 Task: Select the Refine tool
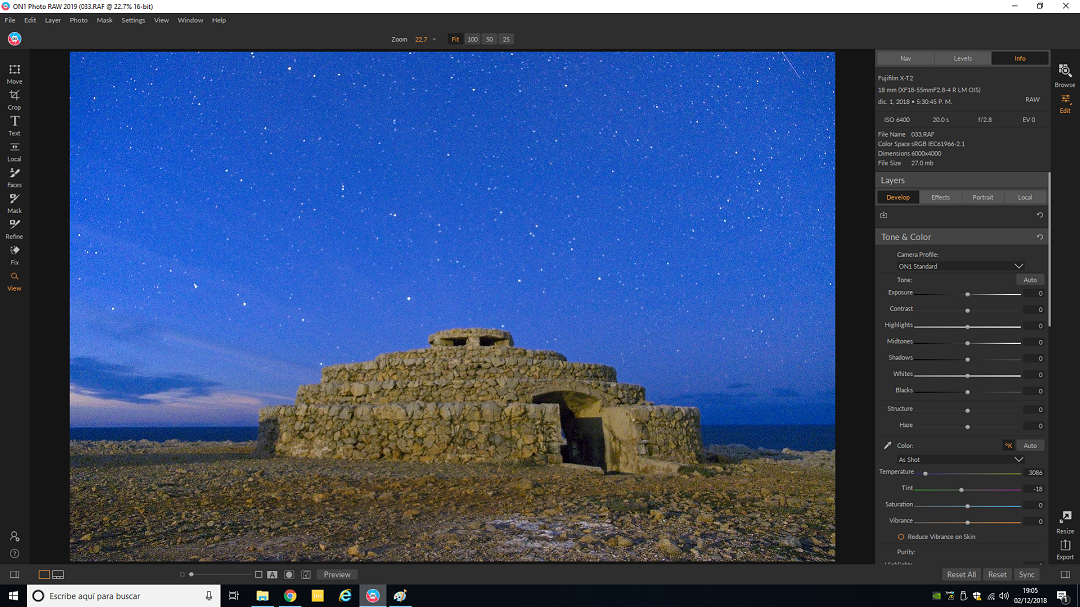point(14,229)
